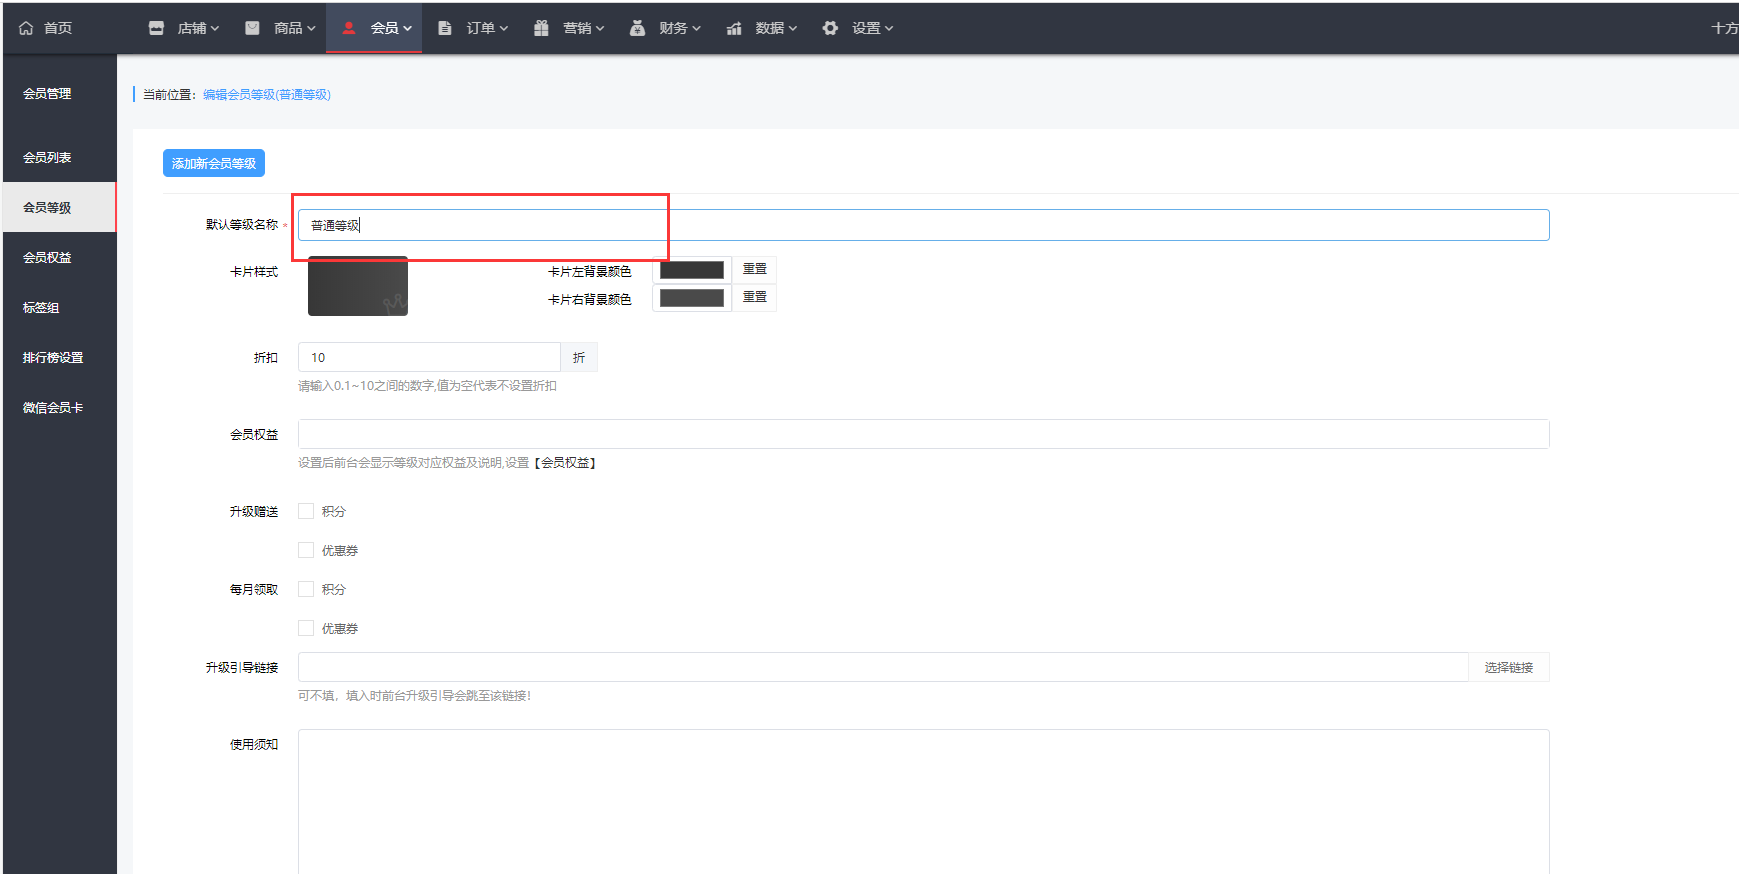Go to 标签组 sidebar item
Screen dimensions: 1739x874
[41, 307]
